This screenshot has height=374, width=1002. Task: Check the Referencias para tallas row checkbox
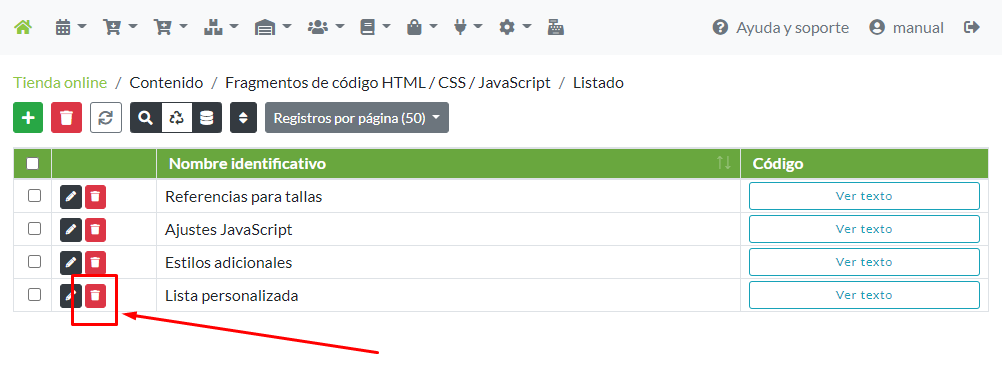pyautogui.click(x=35, y=196)
